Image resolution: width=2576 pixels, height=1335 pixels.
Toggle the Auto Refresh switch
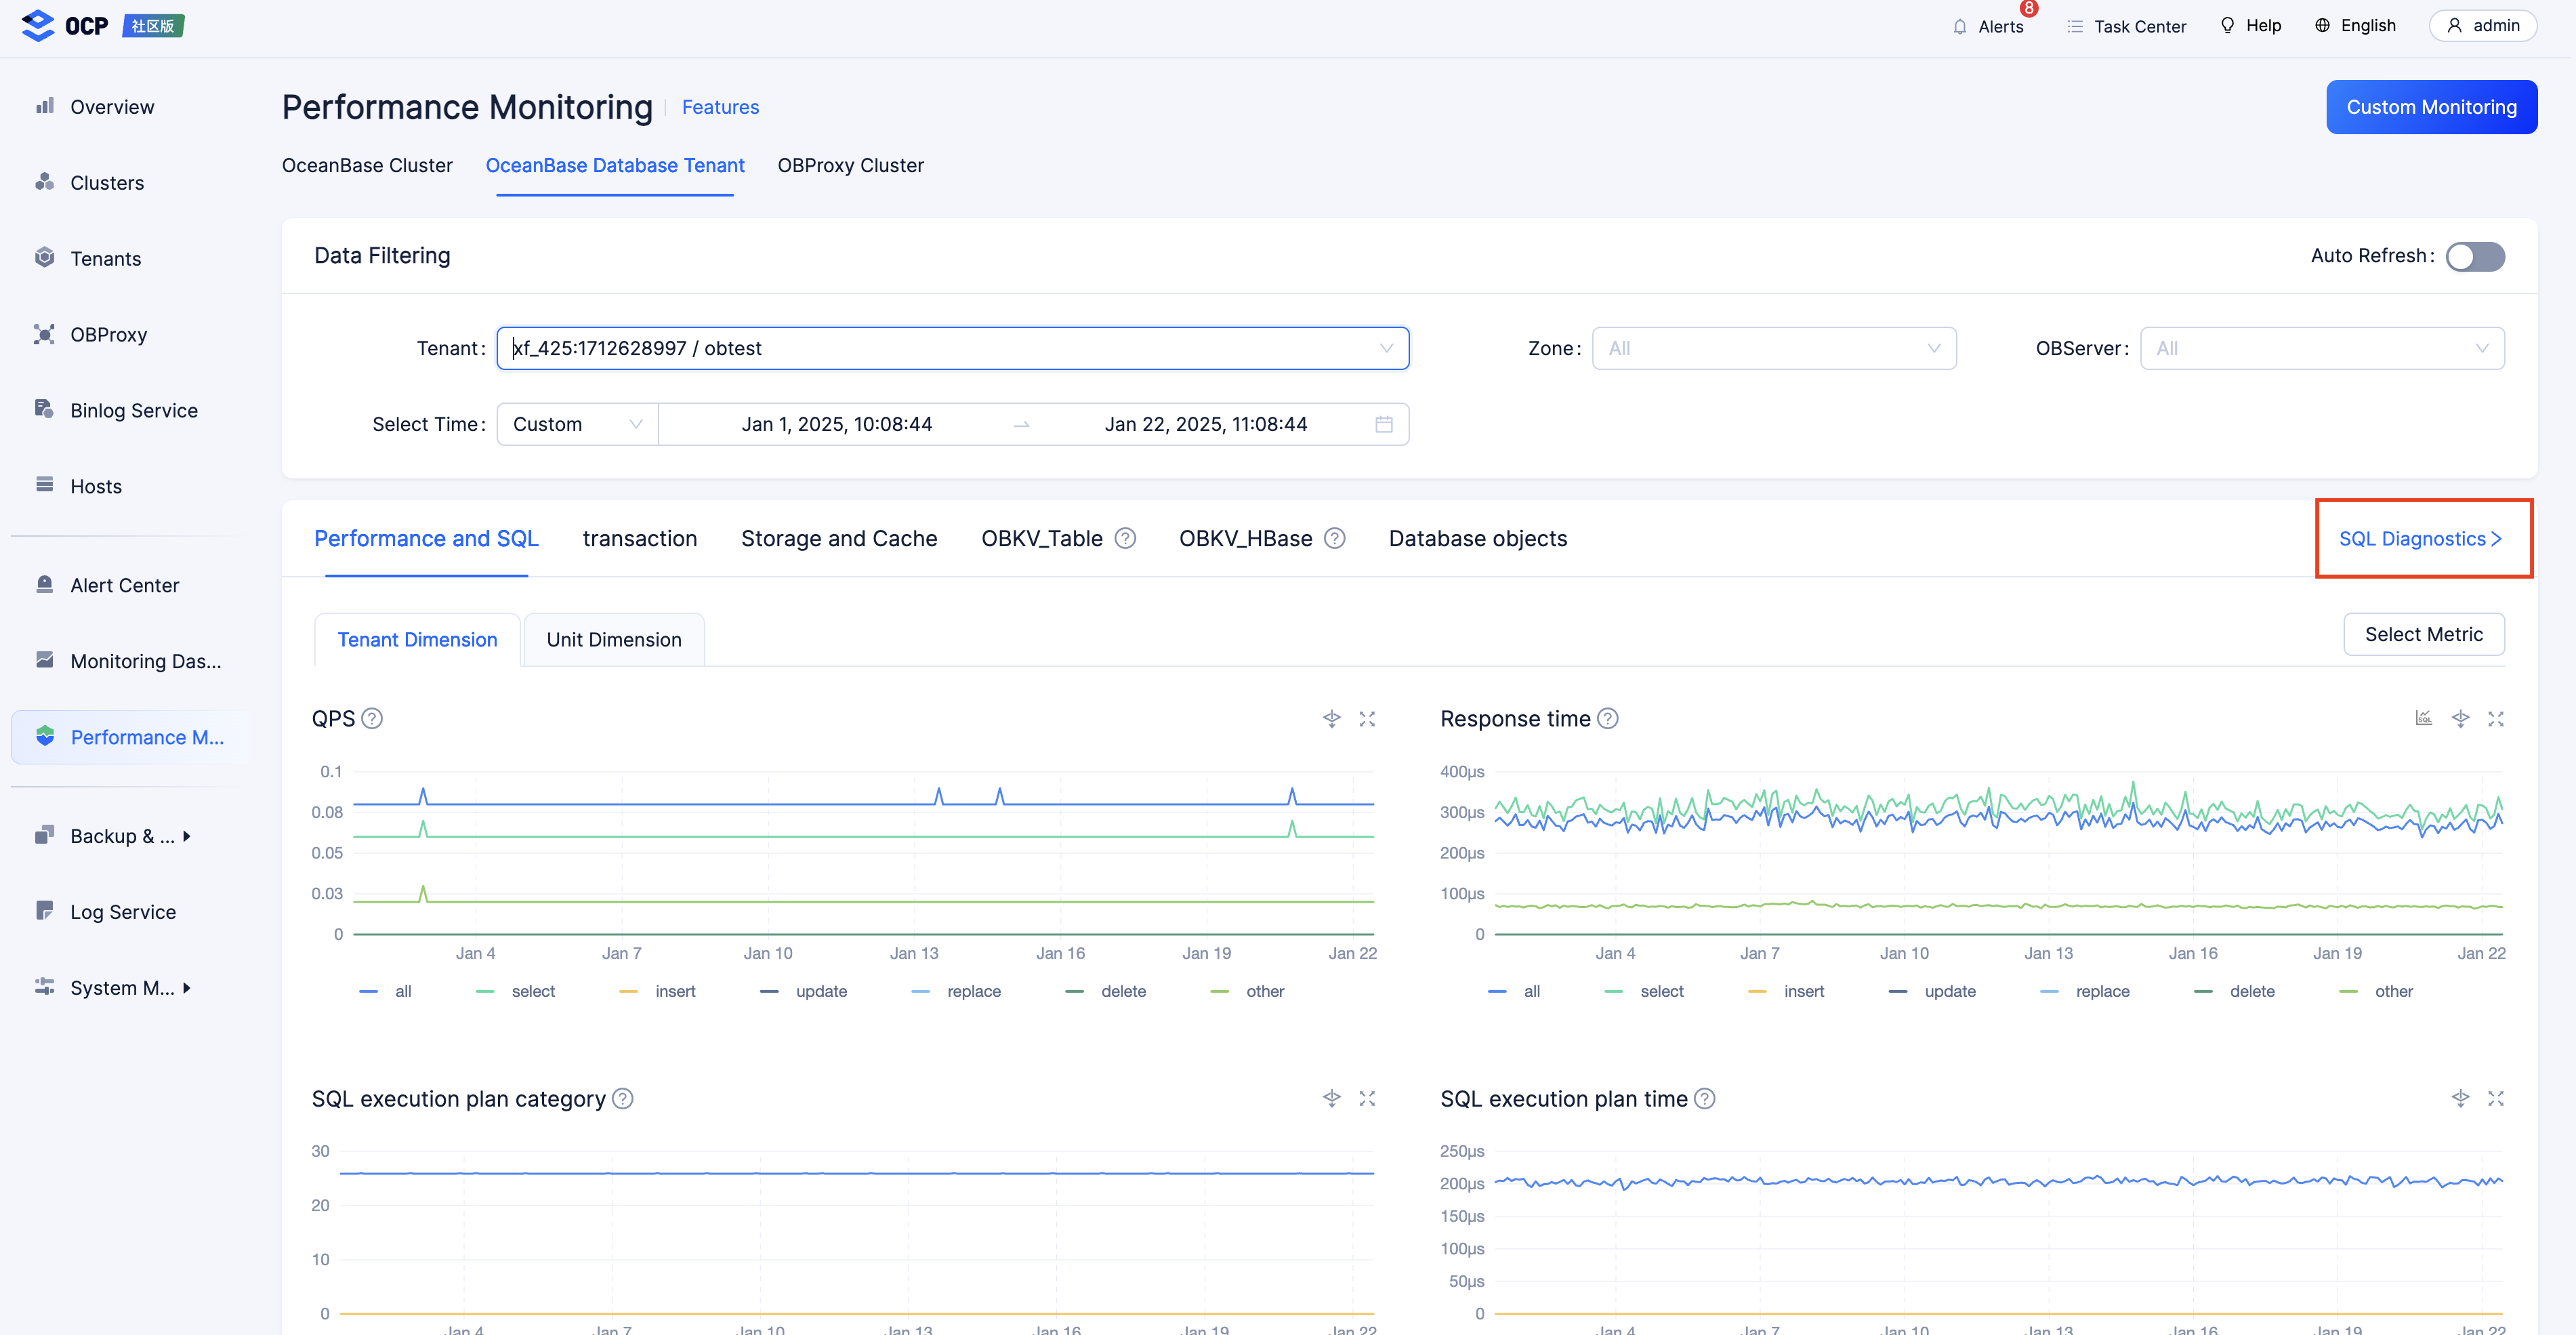tap(2475, 256)
